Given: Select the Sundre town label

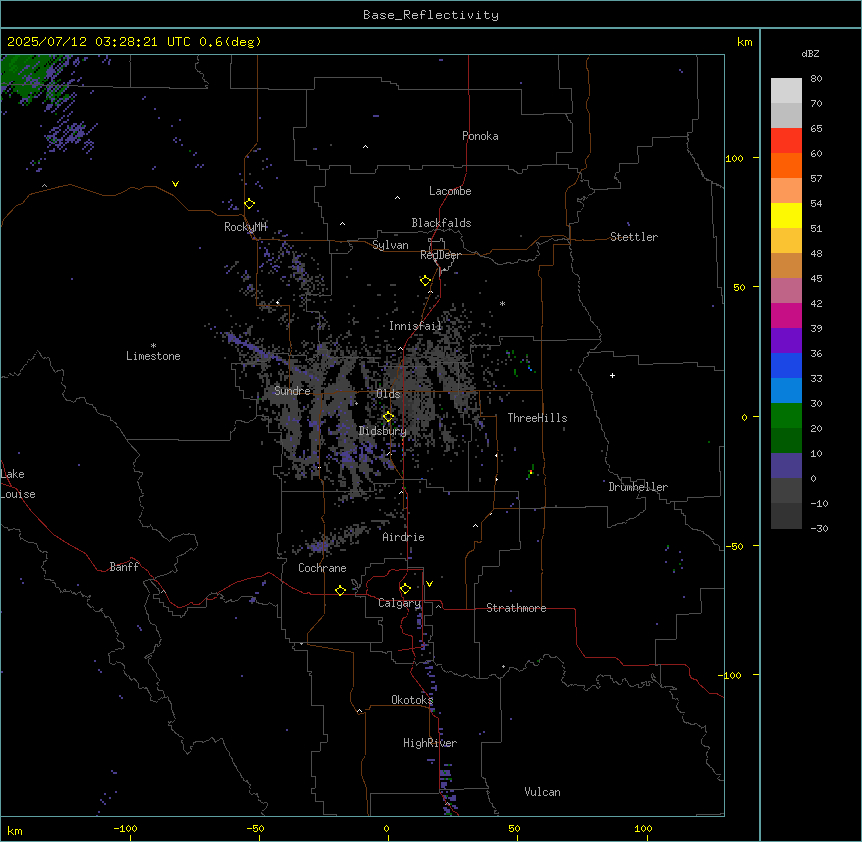Looking at the screenshot, I should 292,391.
